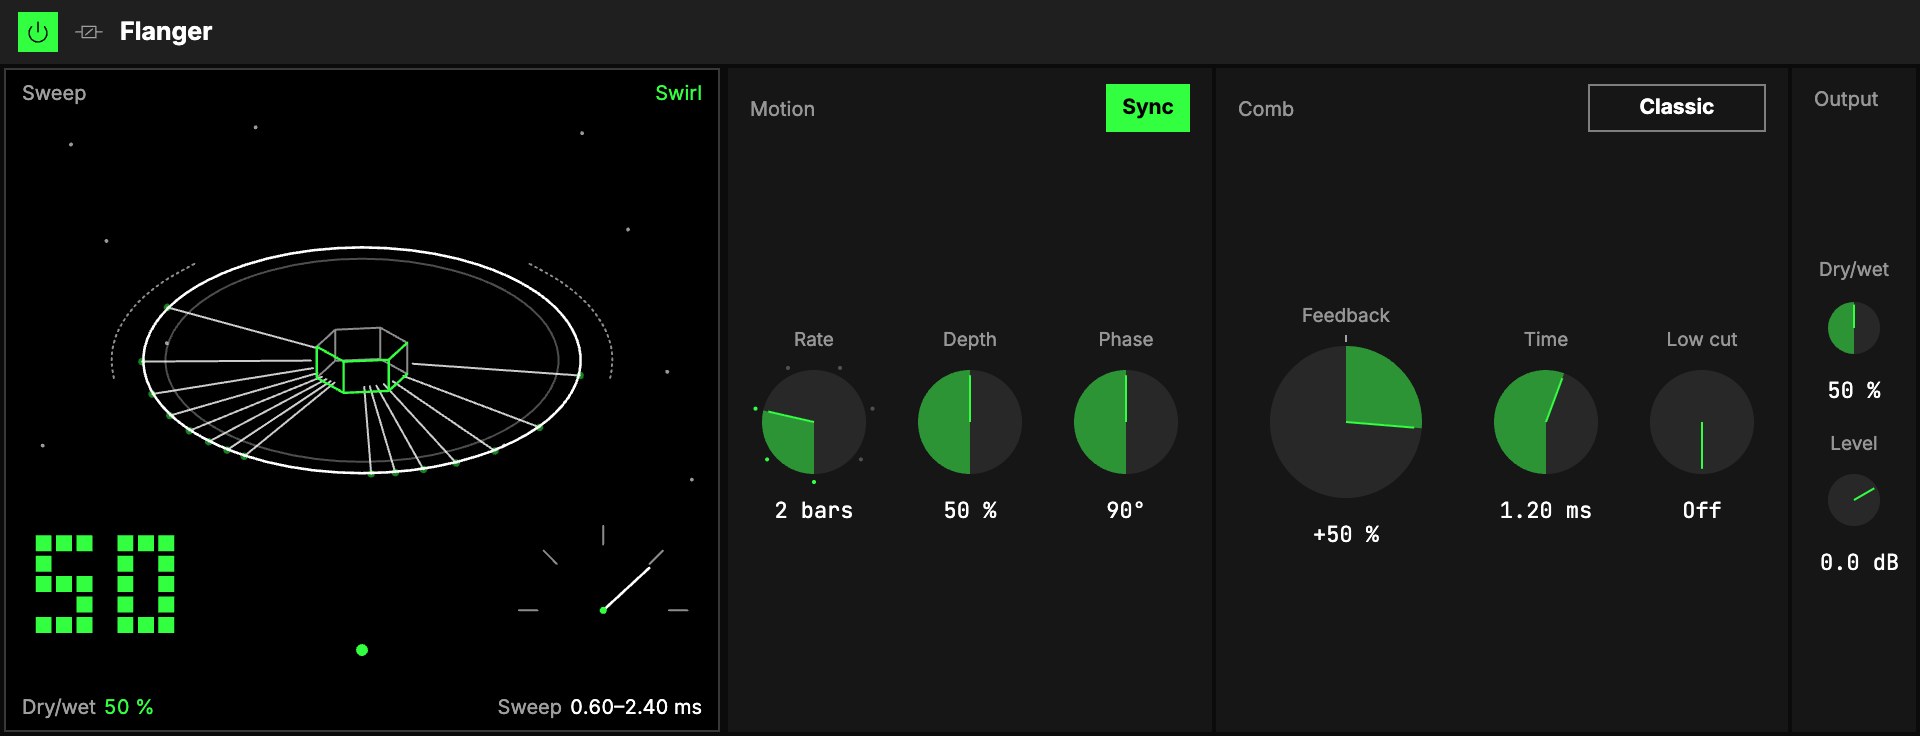Select the Low cut 'Off' value
Viewport: 1920px width, 736px height.
1702,511
